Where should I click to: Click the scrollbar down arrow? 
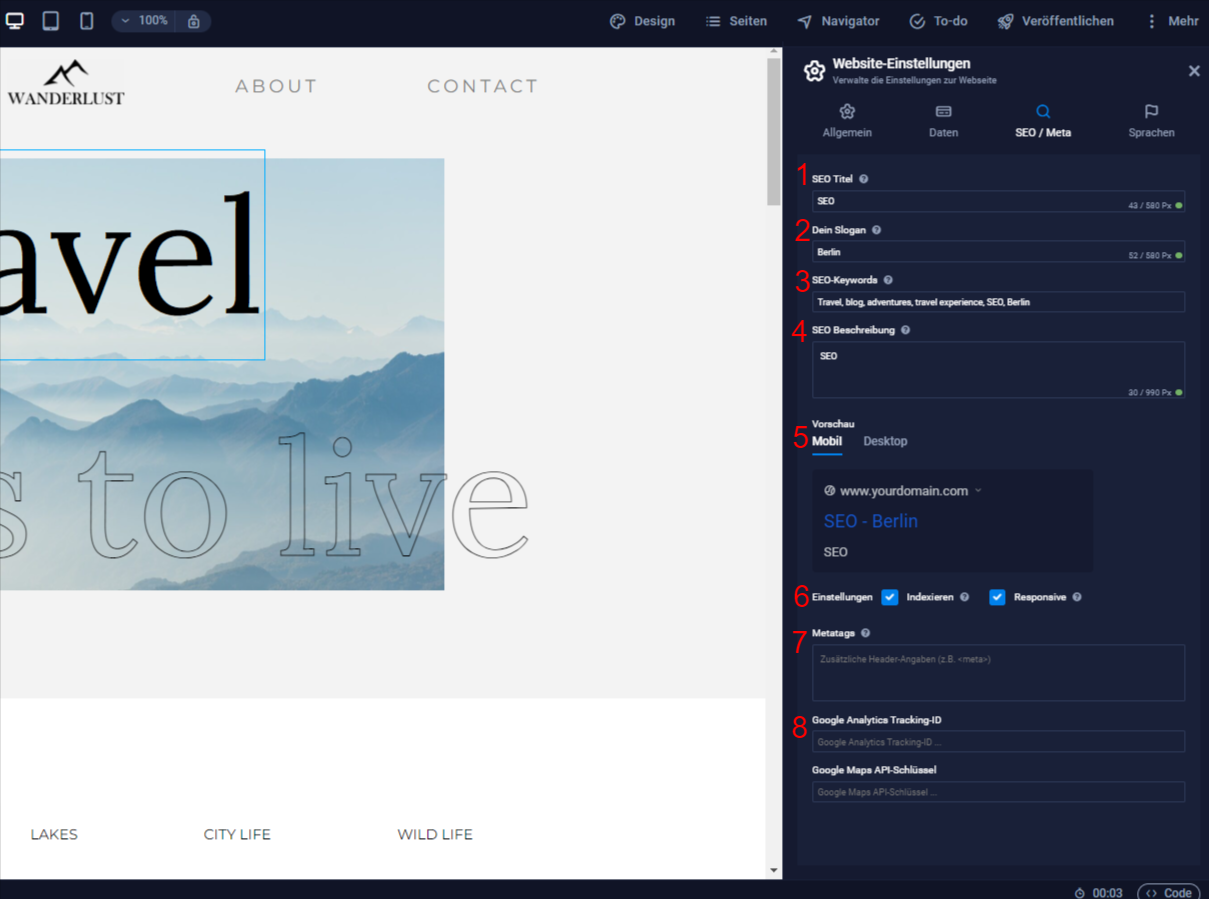(774, 871)
